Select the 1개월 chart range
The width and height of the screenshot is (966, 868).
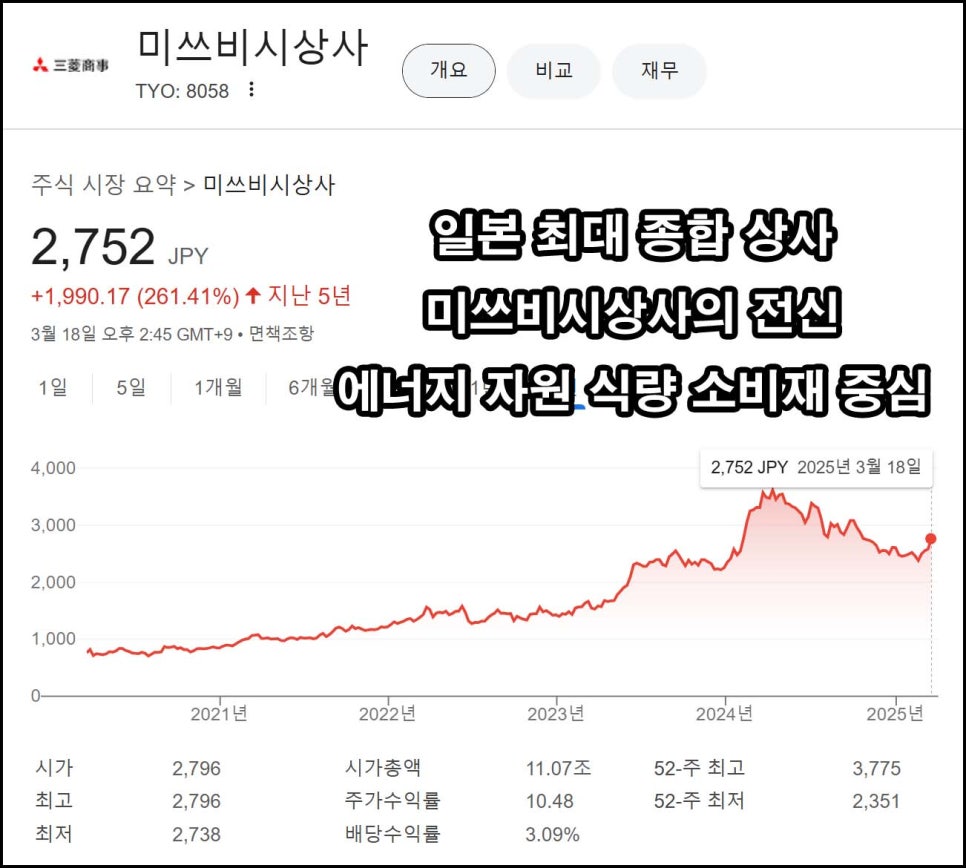pos(218,387)
